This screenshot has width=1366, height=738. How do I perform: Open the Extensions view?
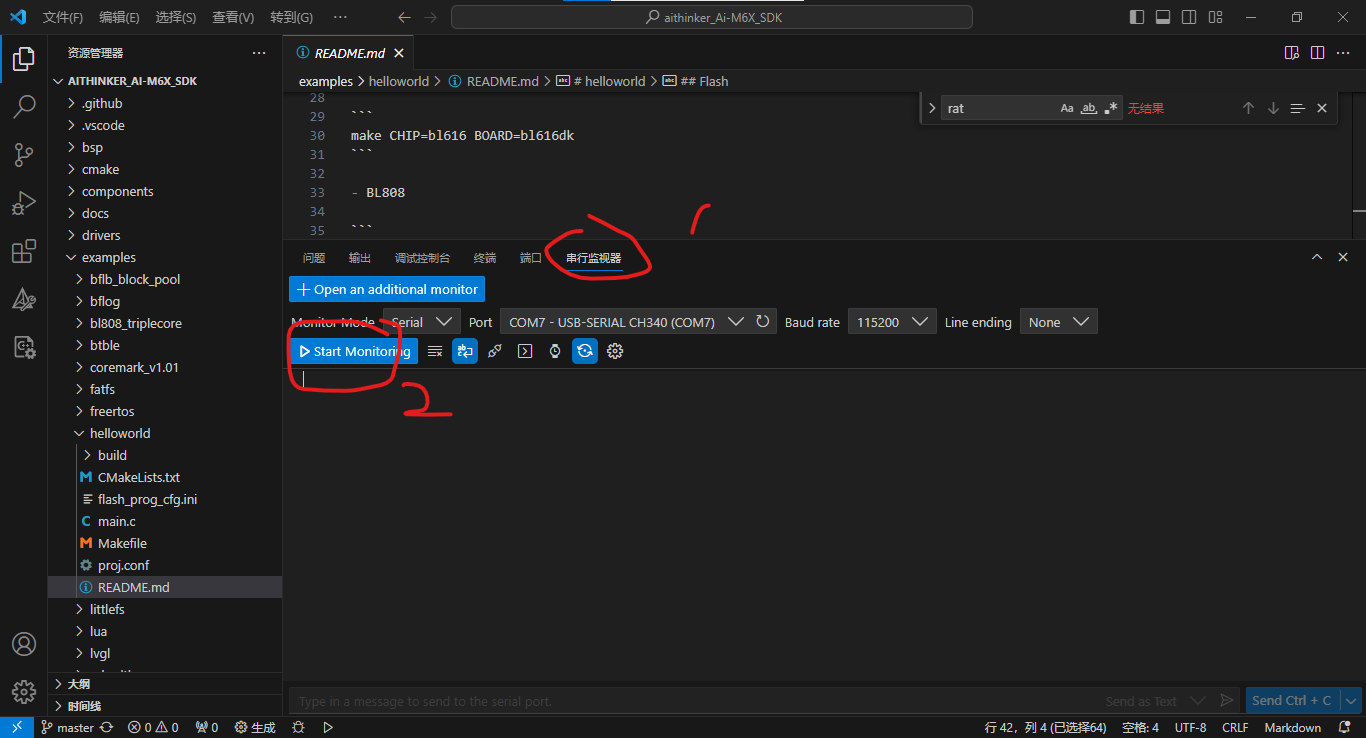coord(24,252)
